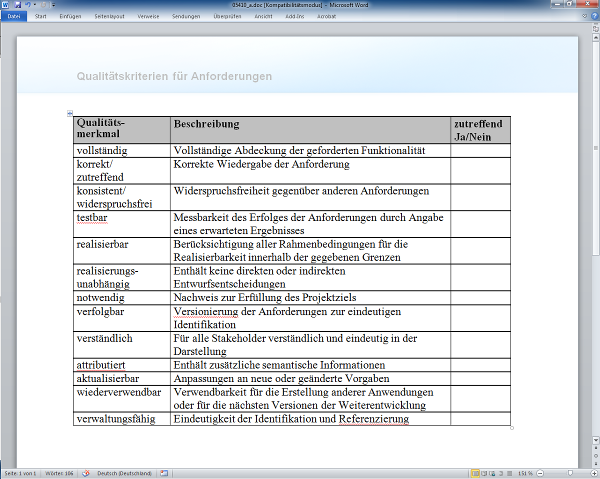Click the Undo arrow icon
Viewport: 600px width, 479px height.
point(28,5)
